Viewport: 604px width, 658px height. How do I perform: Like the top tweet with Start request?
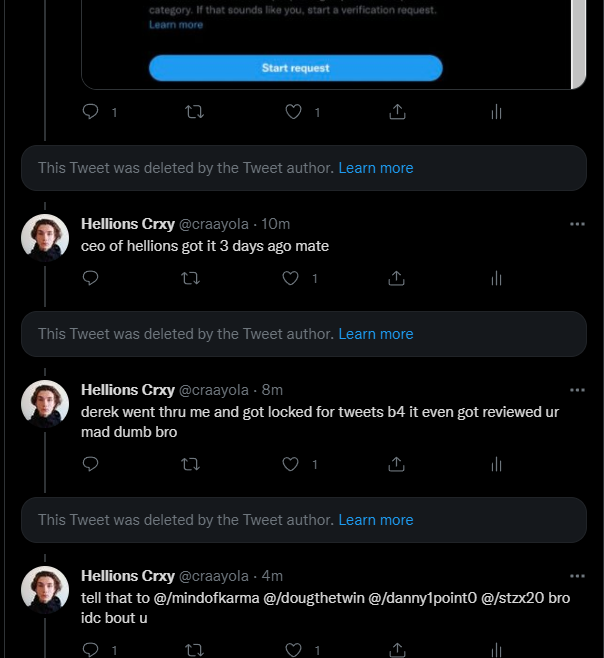click(293, 112)
